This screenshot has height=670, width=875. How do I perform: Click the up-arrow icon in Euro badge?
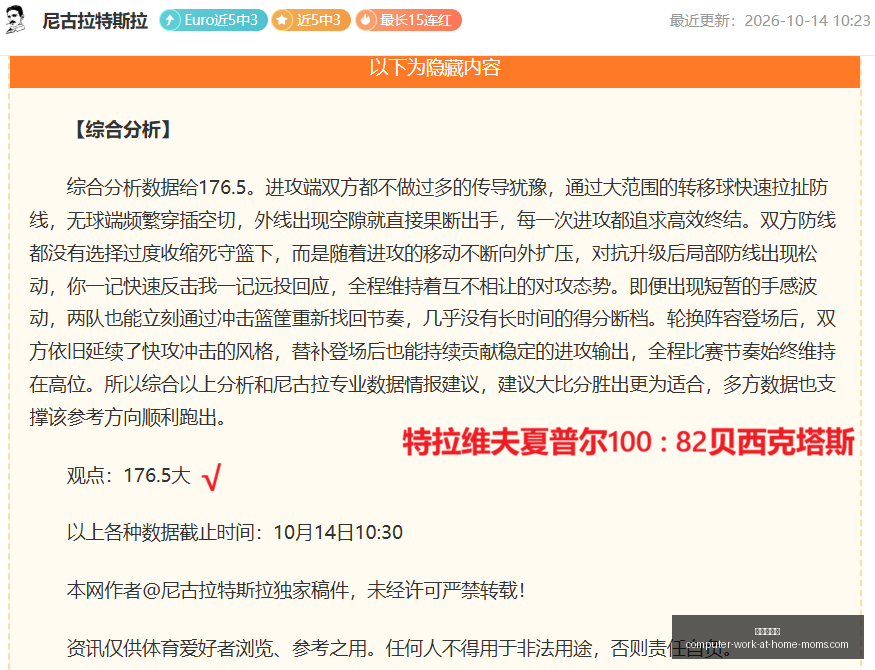click(x=170, y=20)
